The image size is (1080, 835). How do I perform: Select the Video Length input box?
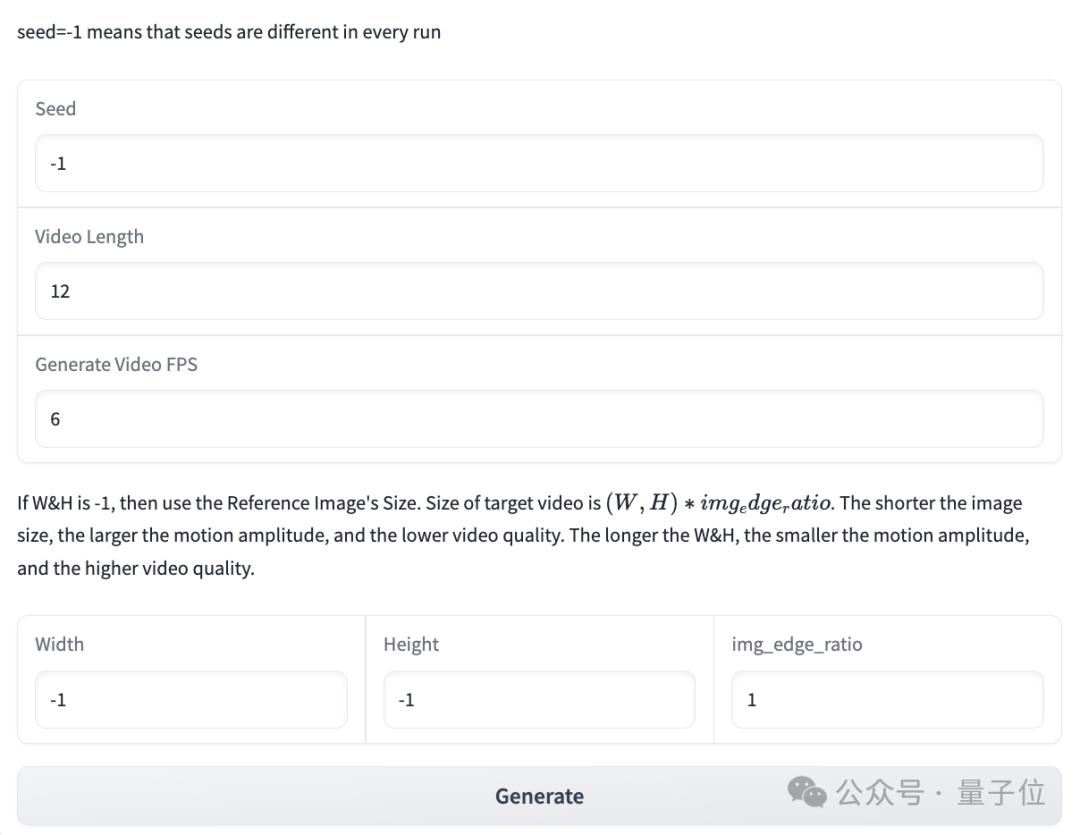(x=539, y=291)
